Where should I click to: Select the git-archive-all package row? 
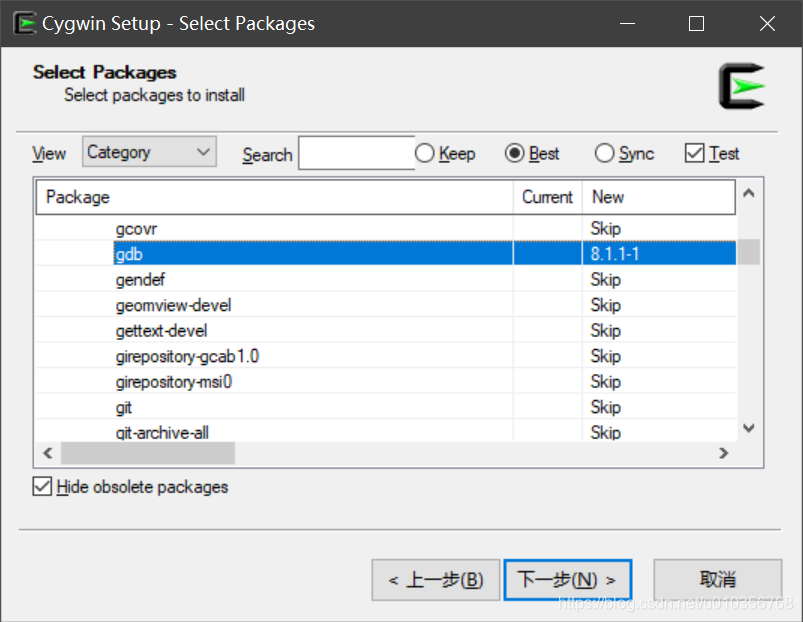[x=386, y=431]
